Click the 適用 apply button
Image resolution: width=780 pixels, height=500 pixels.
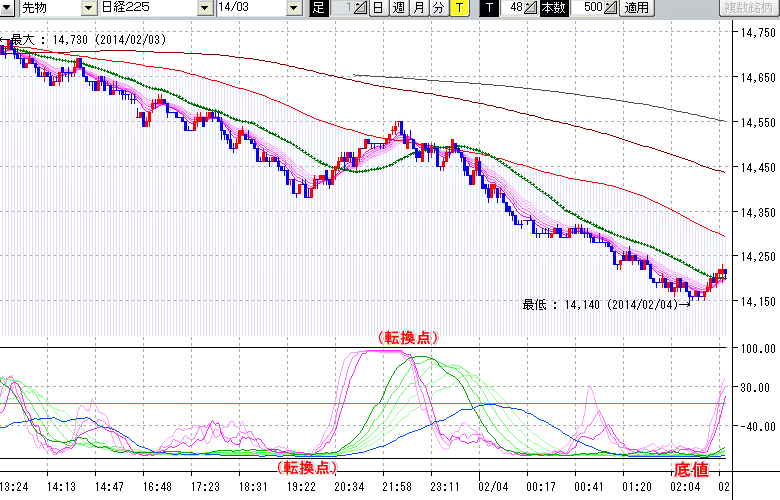coord(636,8)
